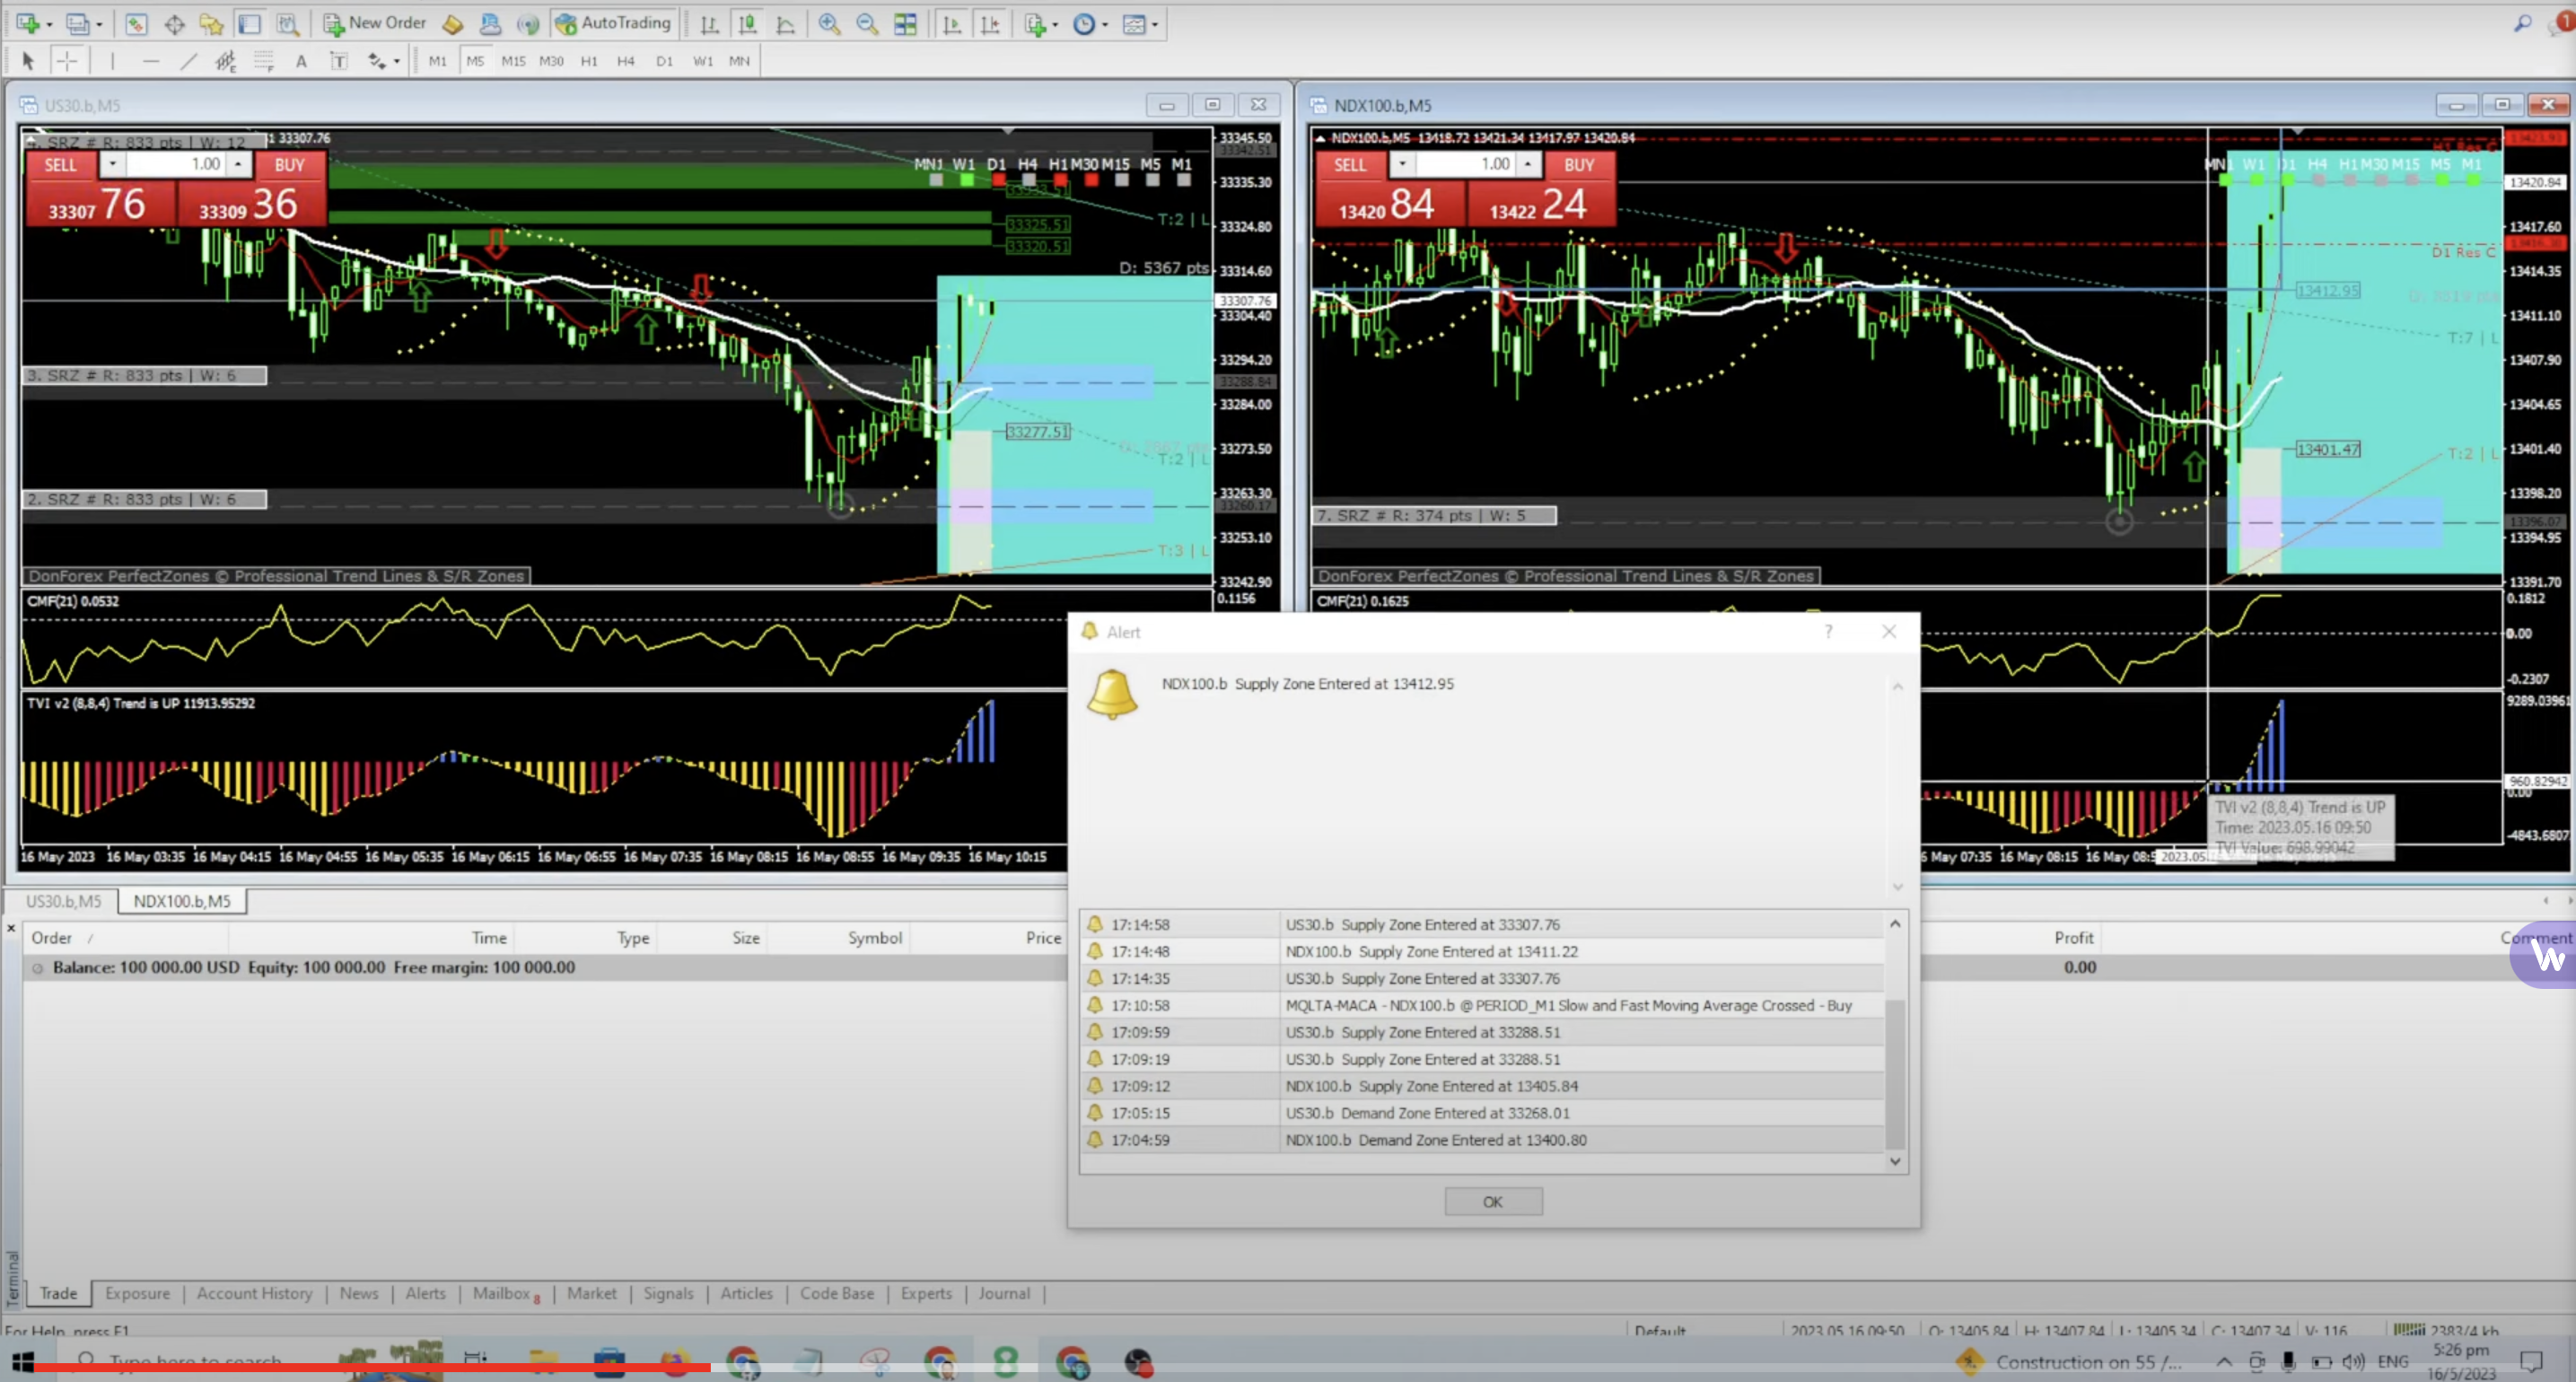2576x1382 pixels.
Task: Click the alert list vertical scrollbar
Action: [1895, 1073]
